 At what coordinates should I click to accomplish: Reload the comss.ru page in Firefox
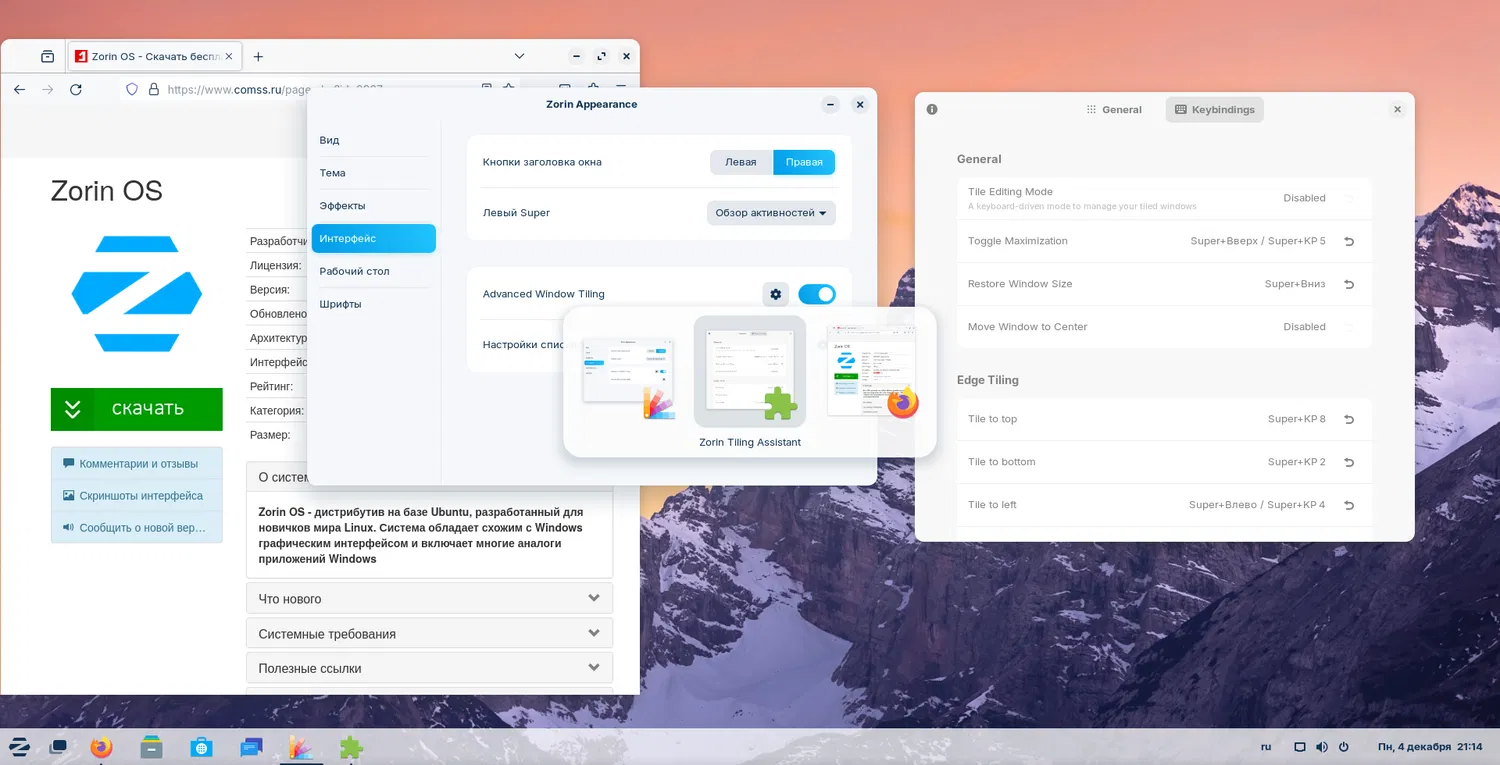[76, 89]
